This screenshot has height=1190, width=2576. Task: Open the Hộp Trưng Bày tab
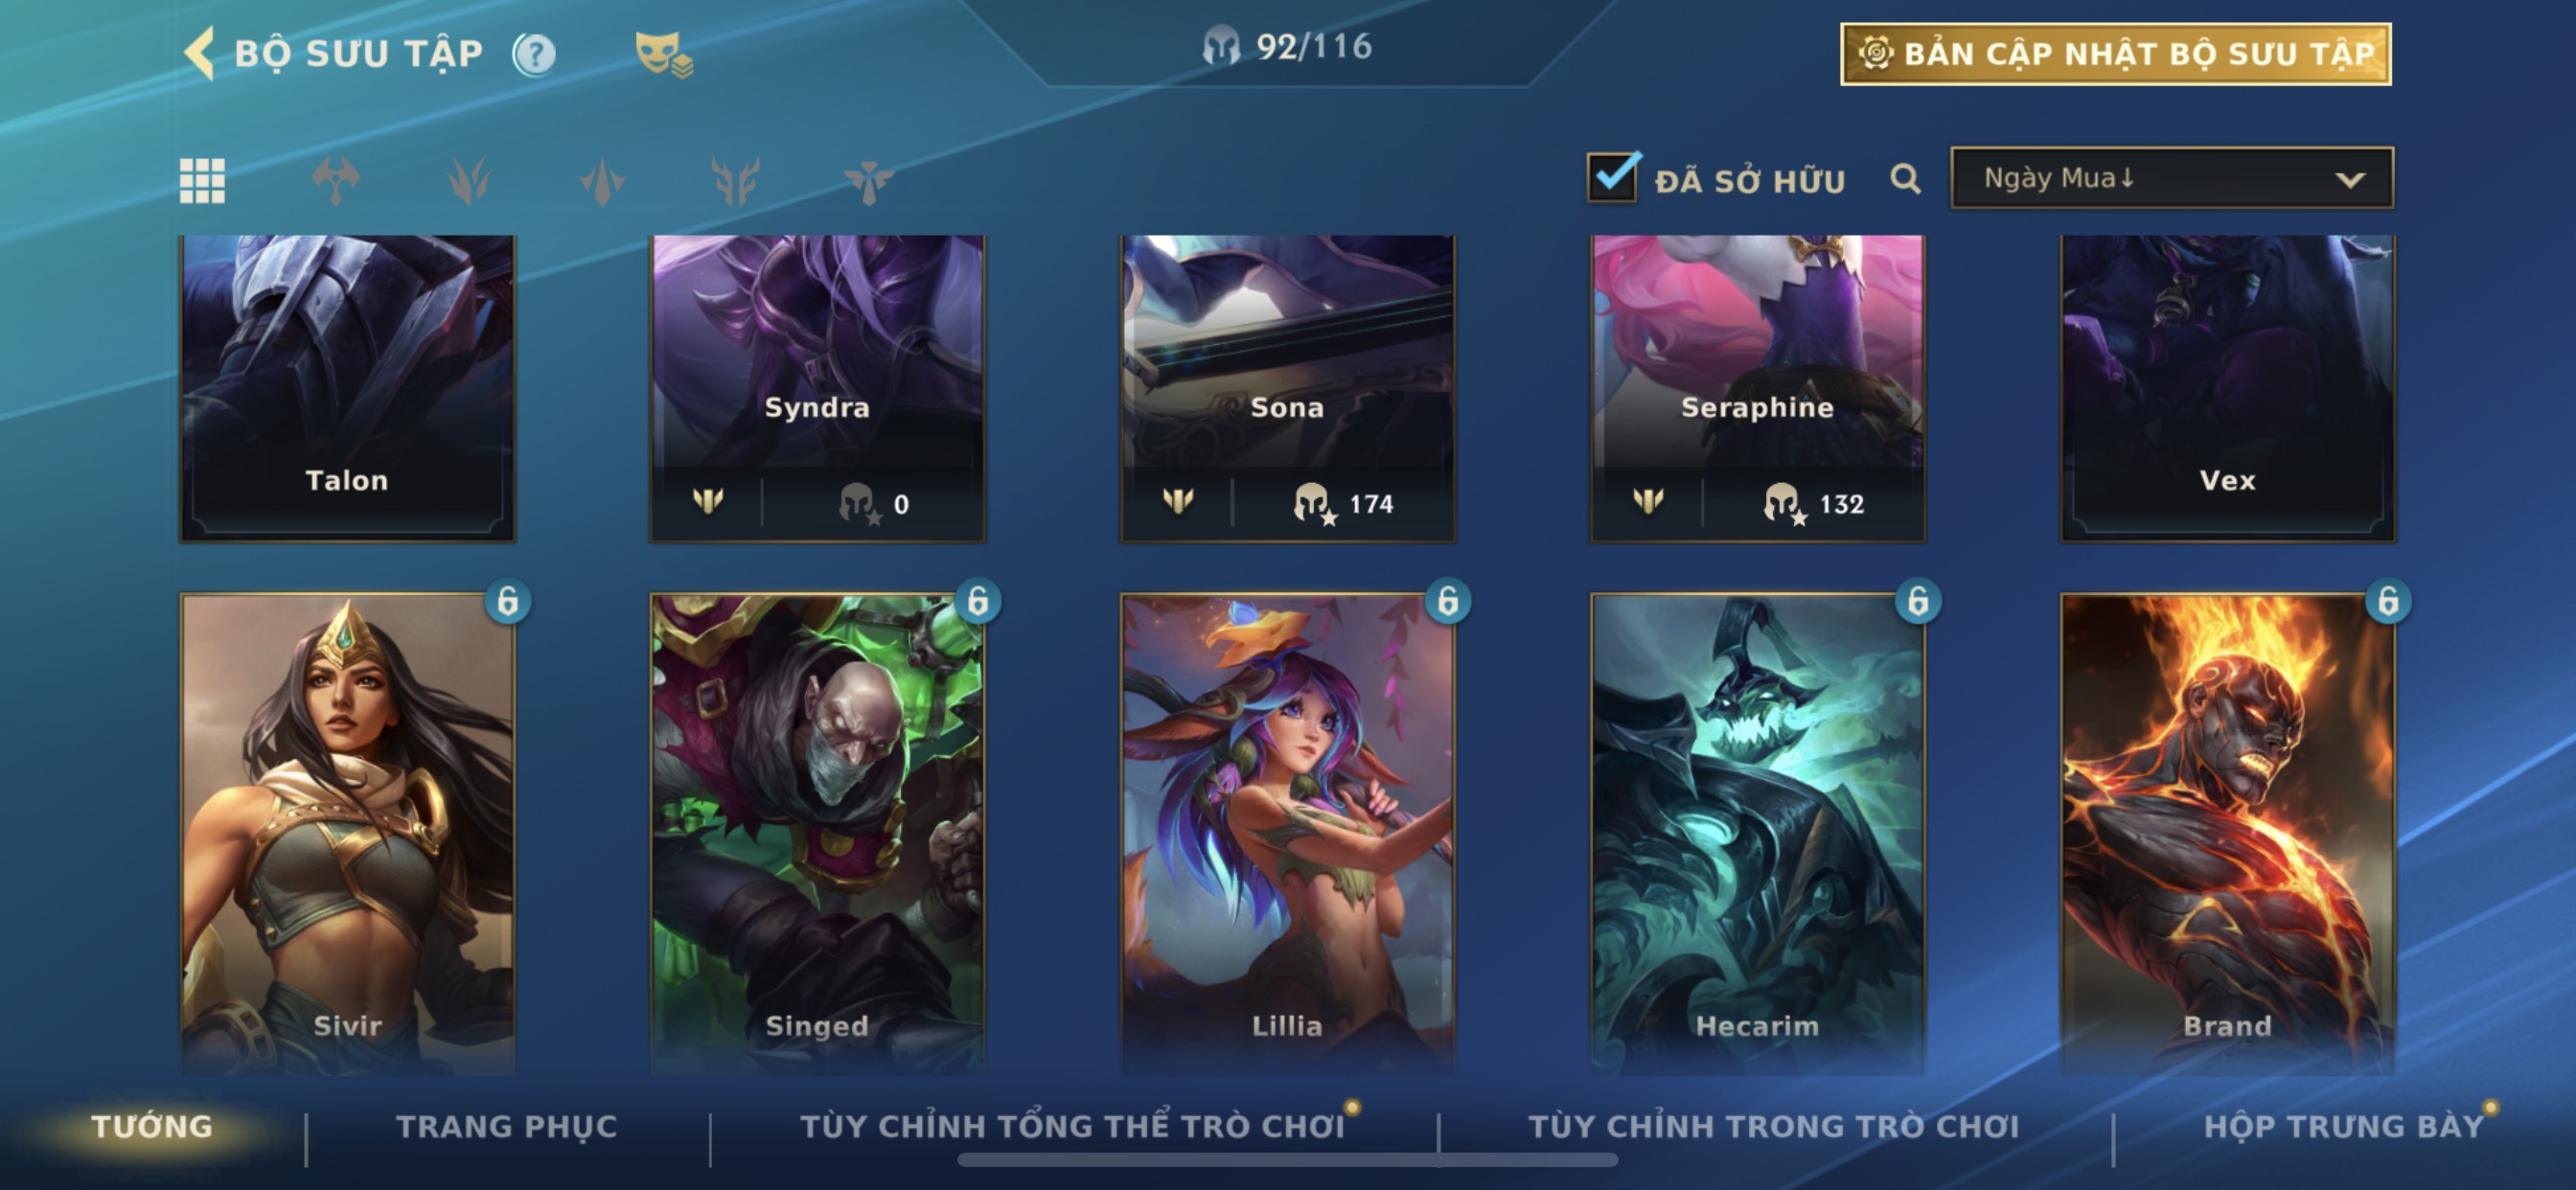(2344, 1126)
